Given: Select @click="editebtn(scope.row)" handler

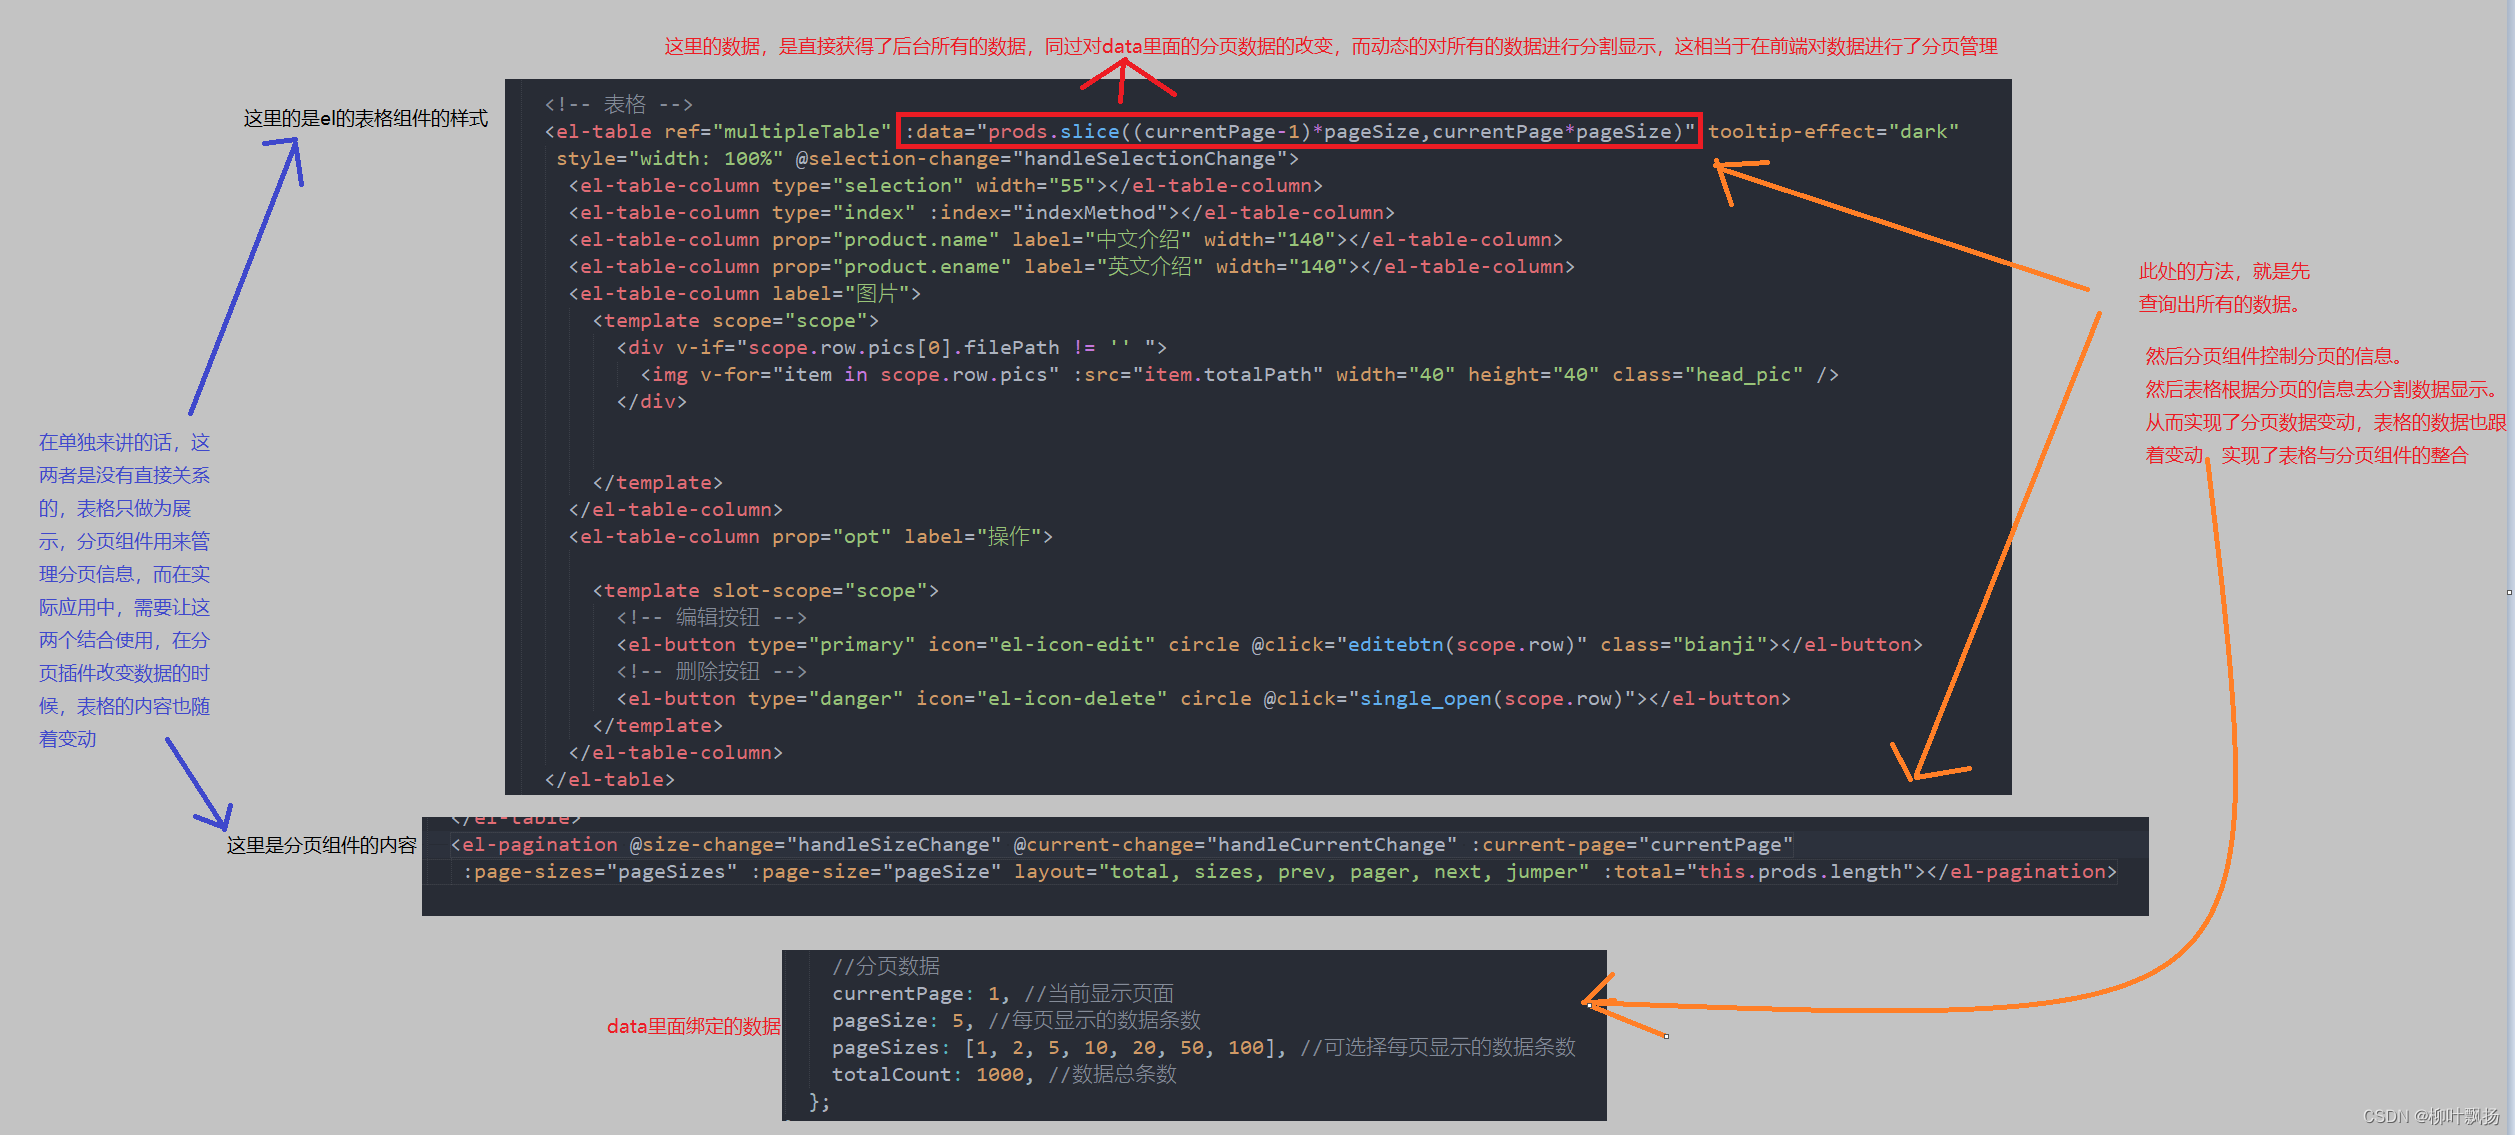Looking at the screenshot, I should click(1419, 644).
